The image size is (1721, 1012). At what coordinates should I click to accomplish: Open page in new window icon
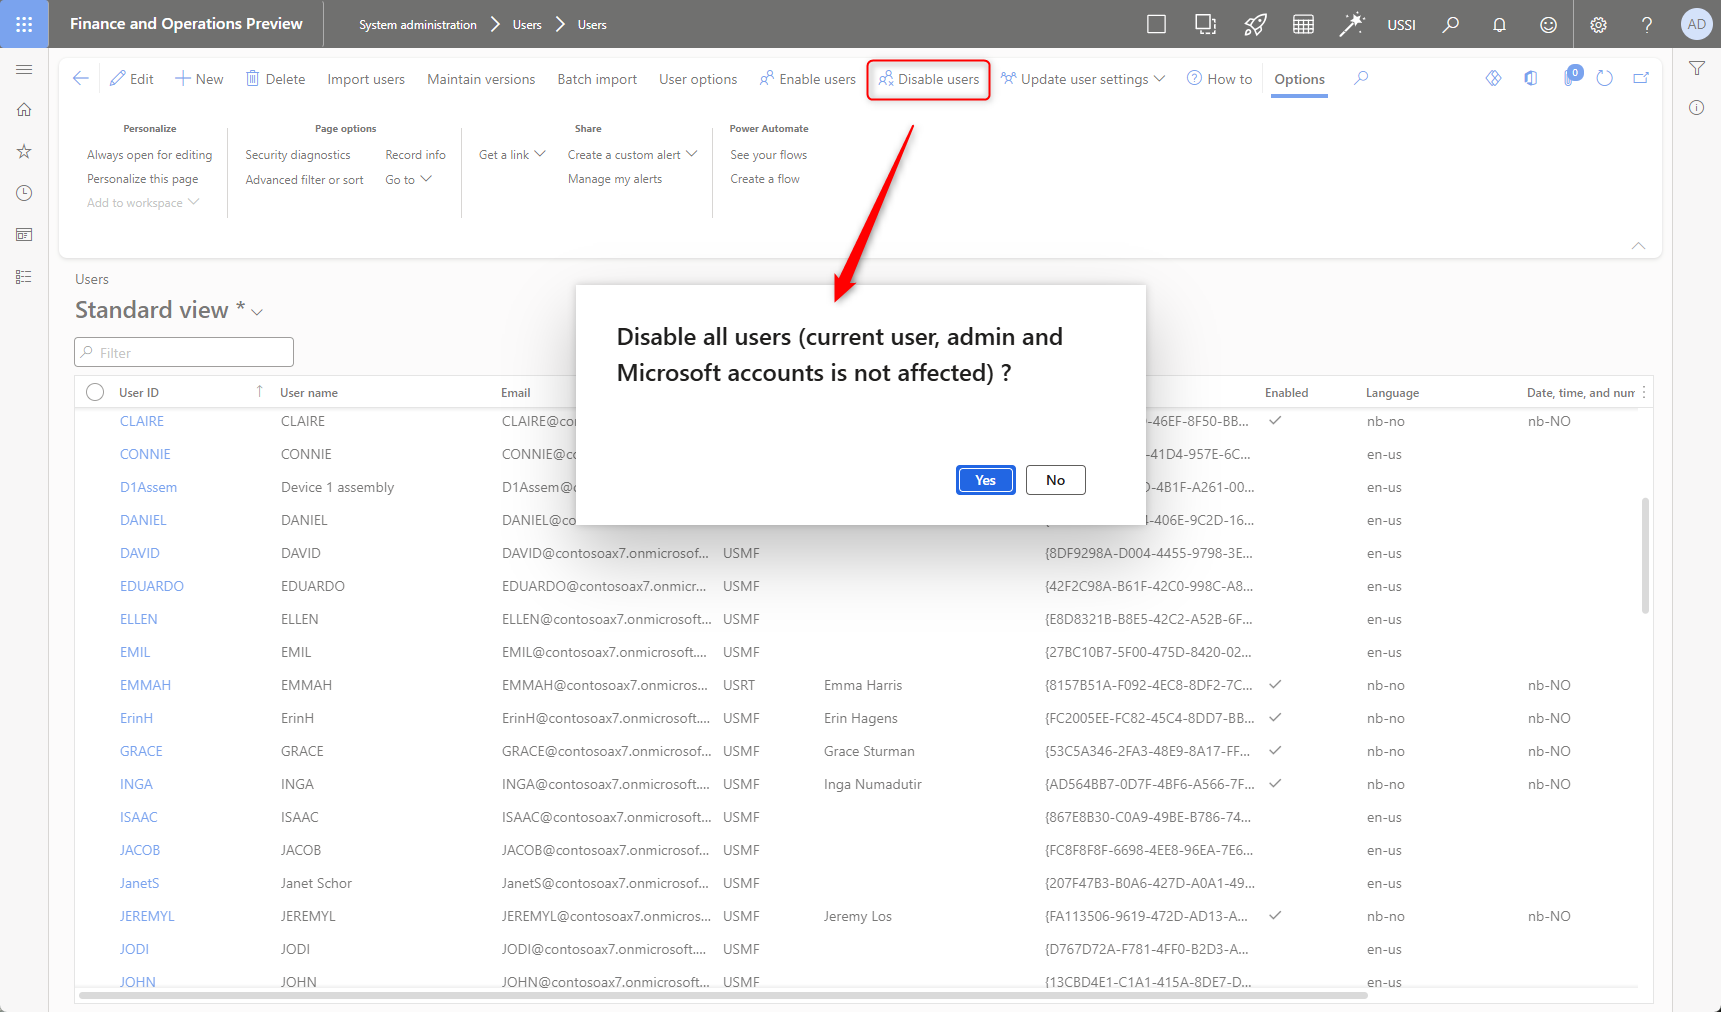pyautogui.click(x=1641, y=78)
